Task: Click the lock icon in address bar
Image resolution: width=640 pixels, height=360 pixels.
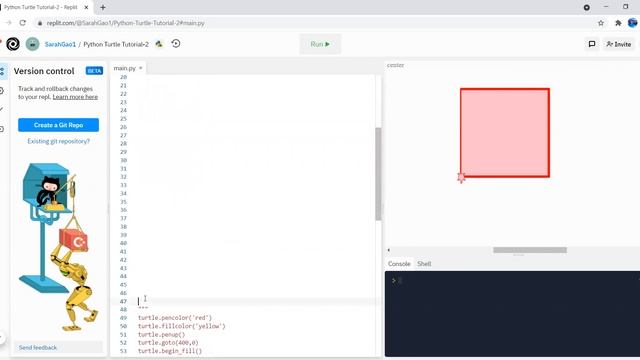Action: (40, 23)
